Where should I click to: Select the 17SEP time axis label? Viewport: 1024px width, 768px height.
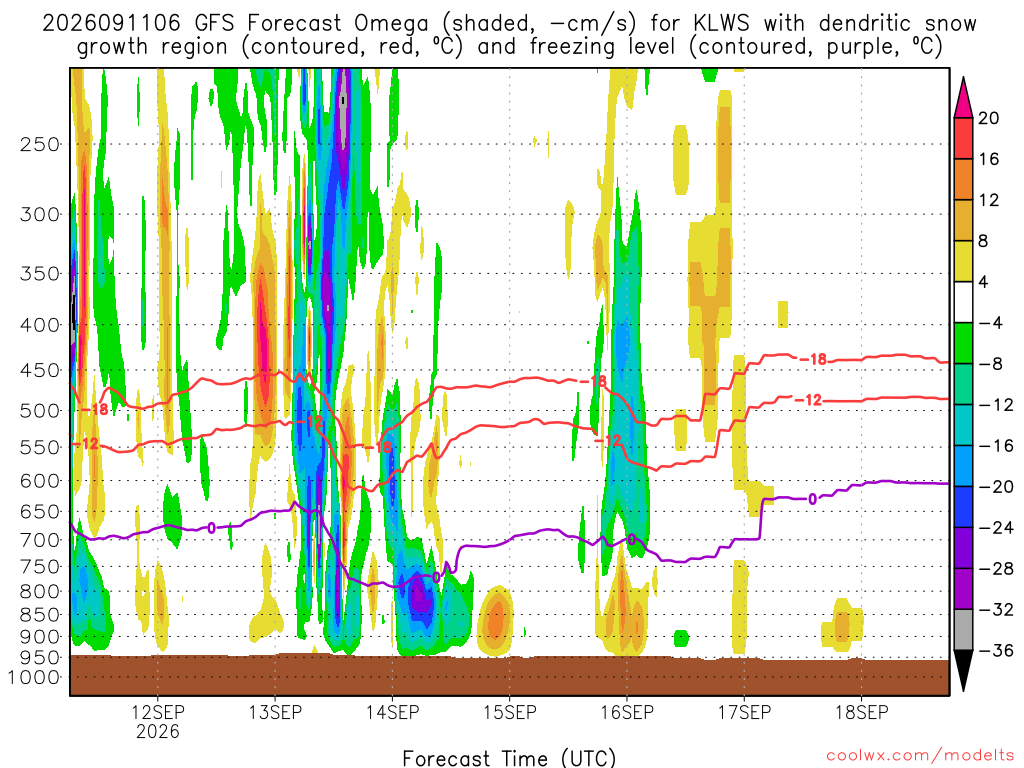[x=744, y=712]
